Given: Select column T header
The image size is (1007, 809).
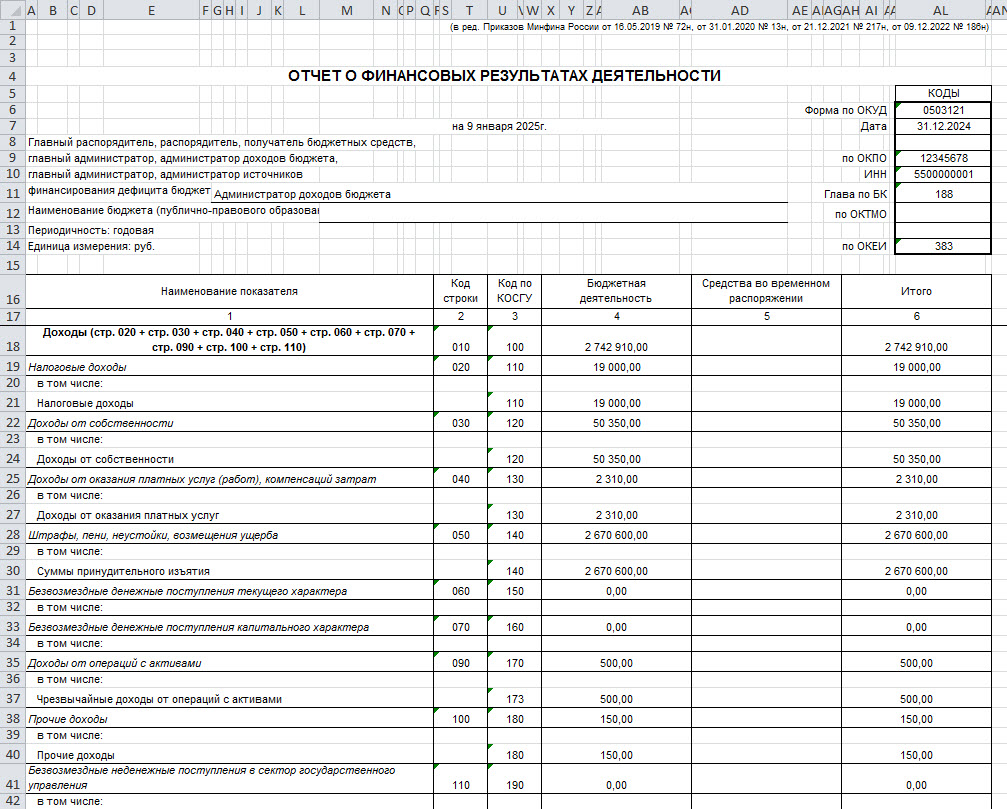Looking at the screenshot, I should coord(469,10).
